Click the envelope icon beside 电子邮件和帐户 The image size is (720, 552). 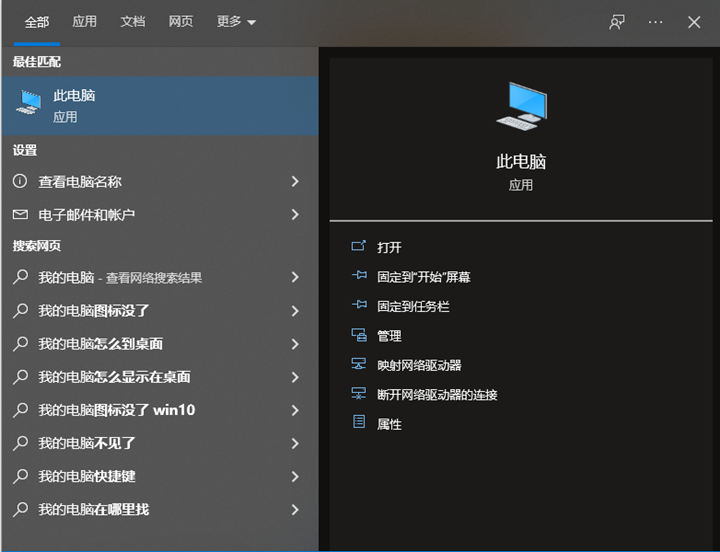20,214
